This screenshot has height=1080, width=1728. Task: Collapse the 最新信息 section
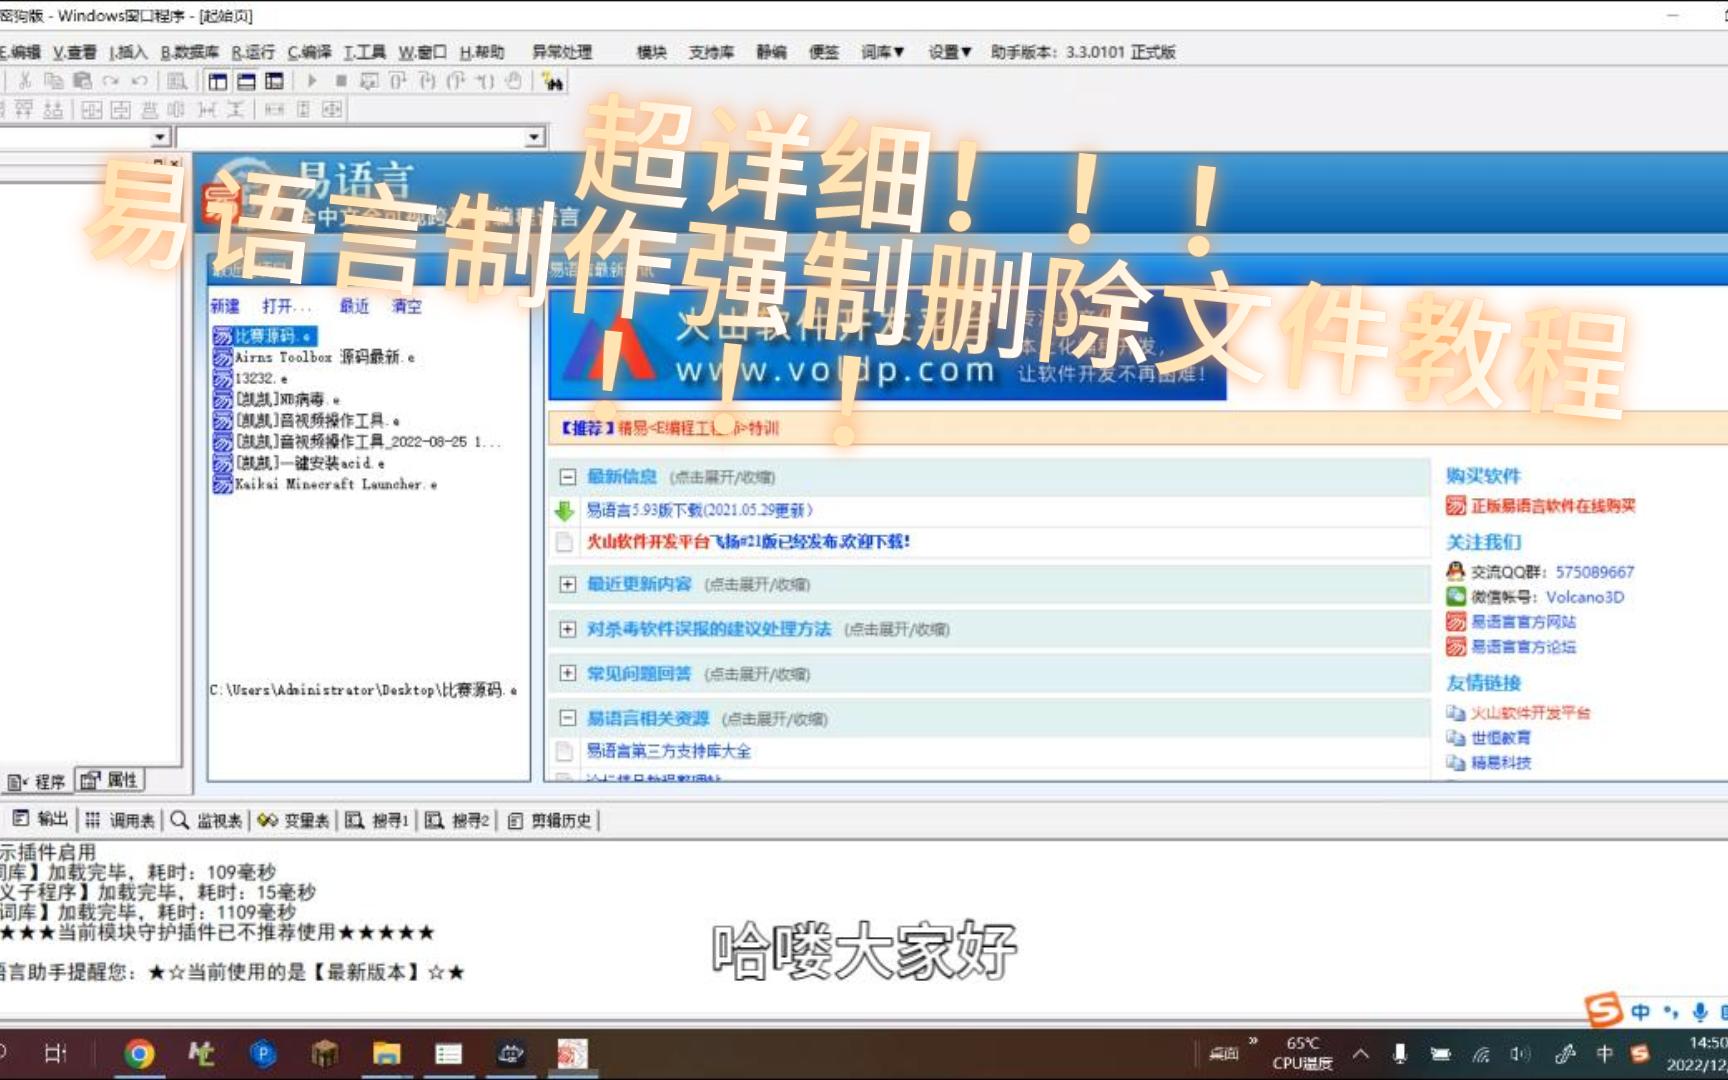pyautogui.click(x=567, y=477)
